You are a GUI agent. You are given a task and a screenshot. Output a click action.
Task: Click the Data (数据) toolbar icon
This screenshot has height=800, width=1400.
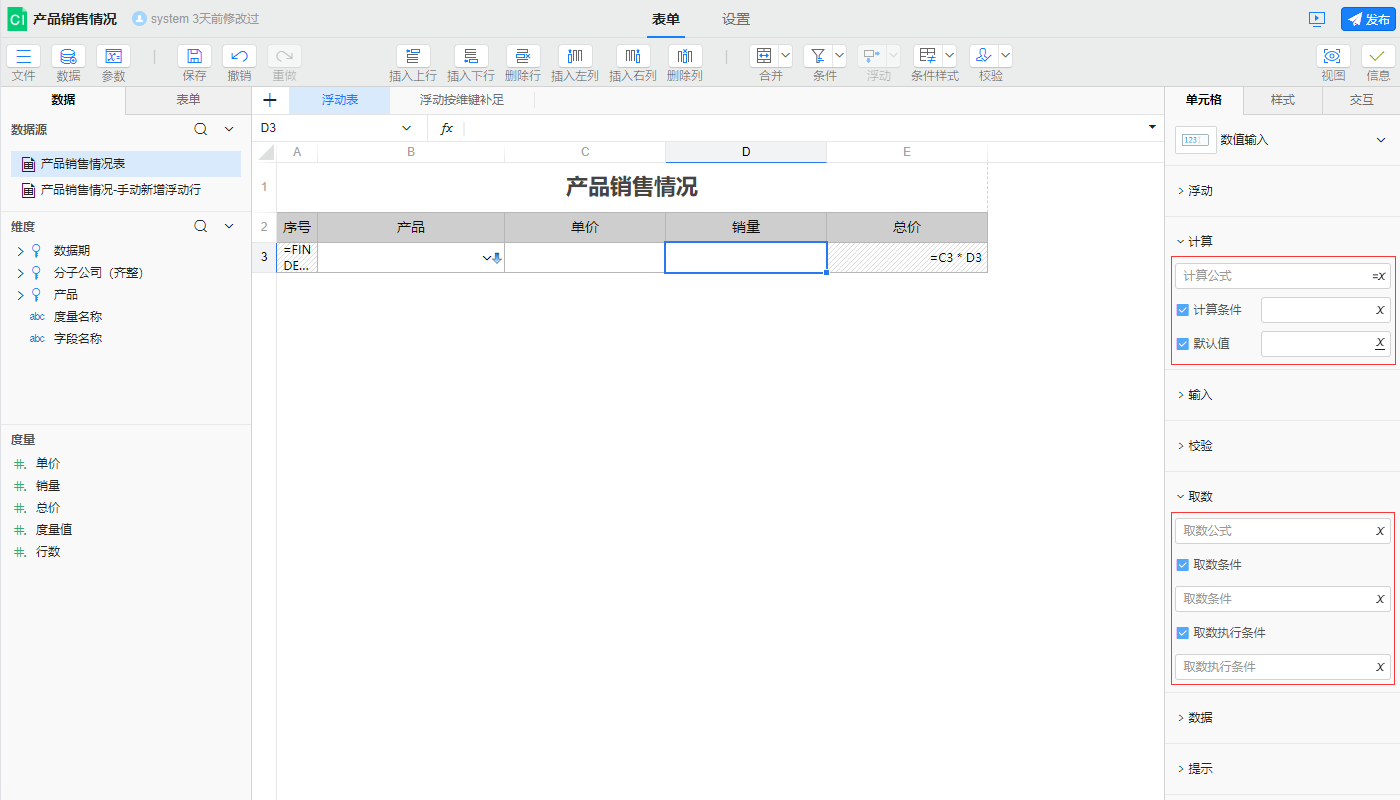(x=68, y=57)
